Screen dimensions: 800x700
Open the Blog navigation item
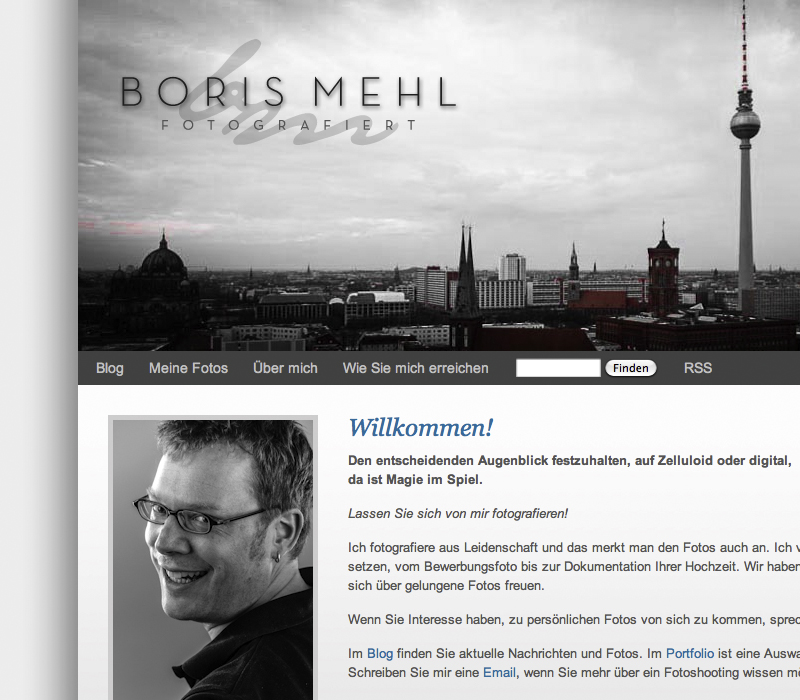[110, 368]
